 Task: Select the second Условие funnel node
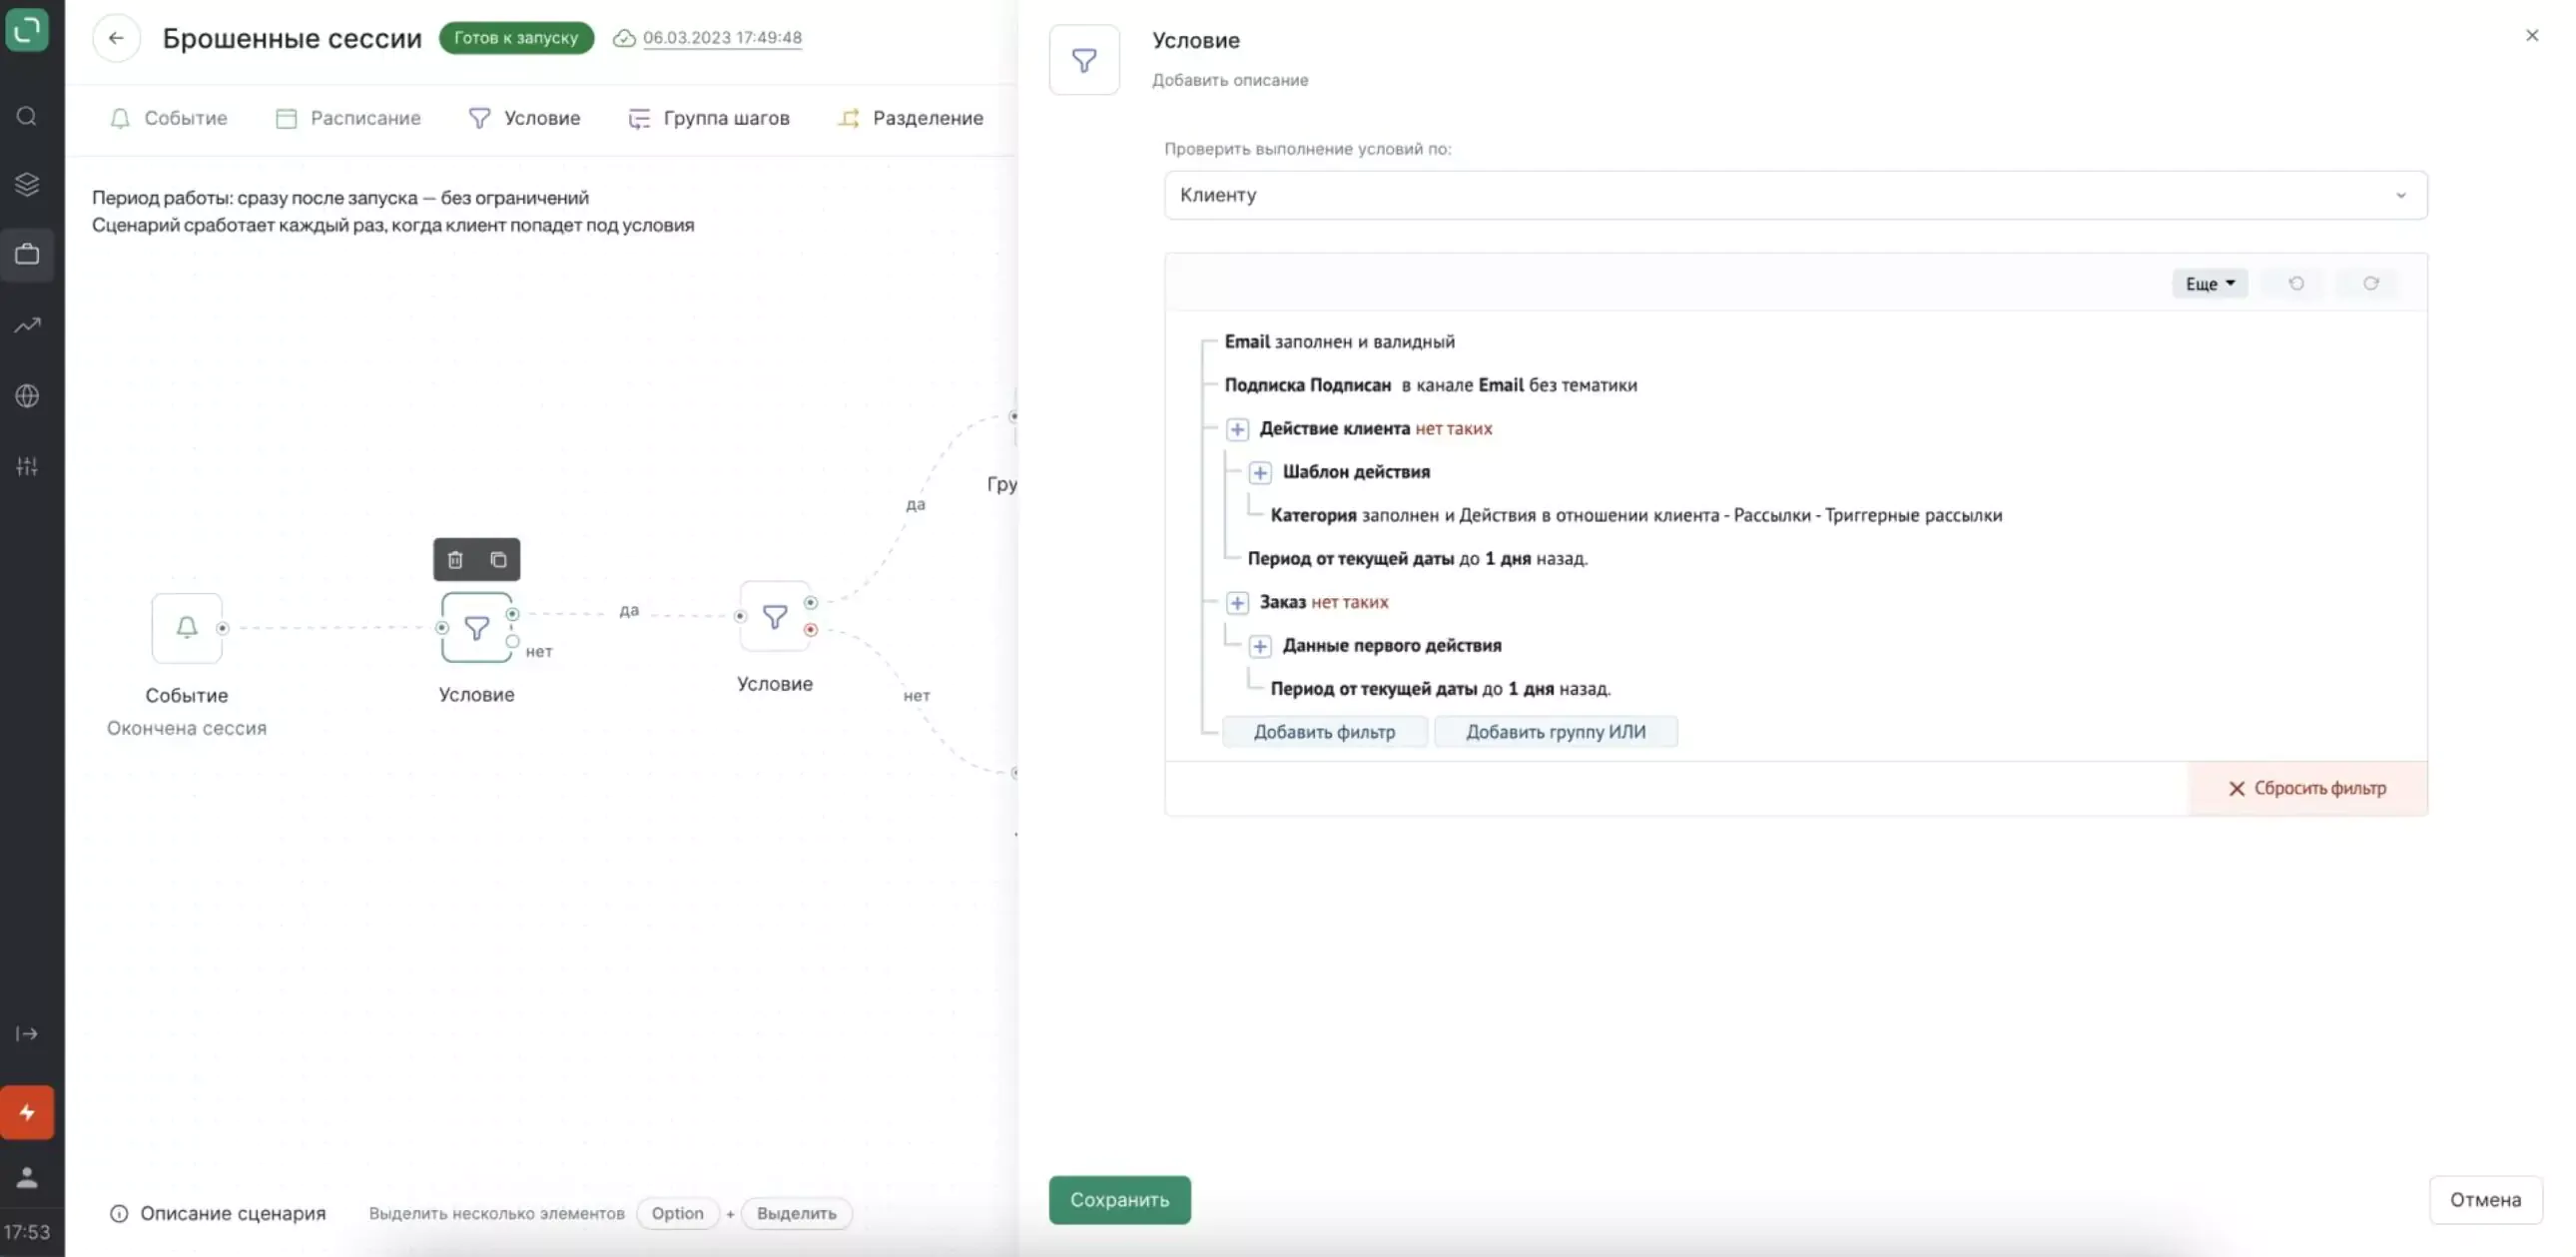[775, 617]
